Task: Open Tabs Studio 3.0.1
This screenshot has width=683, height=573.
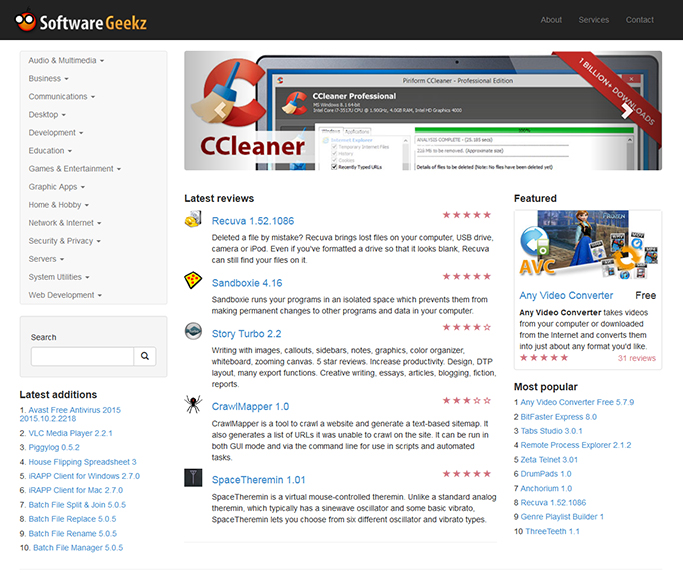Action: click(551, 431)
